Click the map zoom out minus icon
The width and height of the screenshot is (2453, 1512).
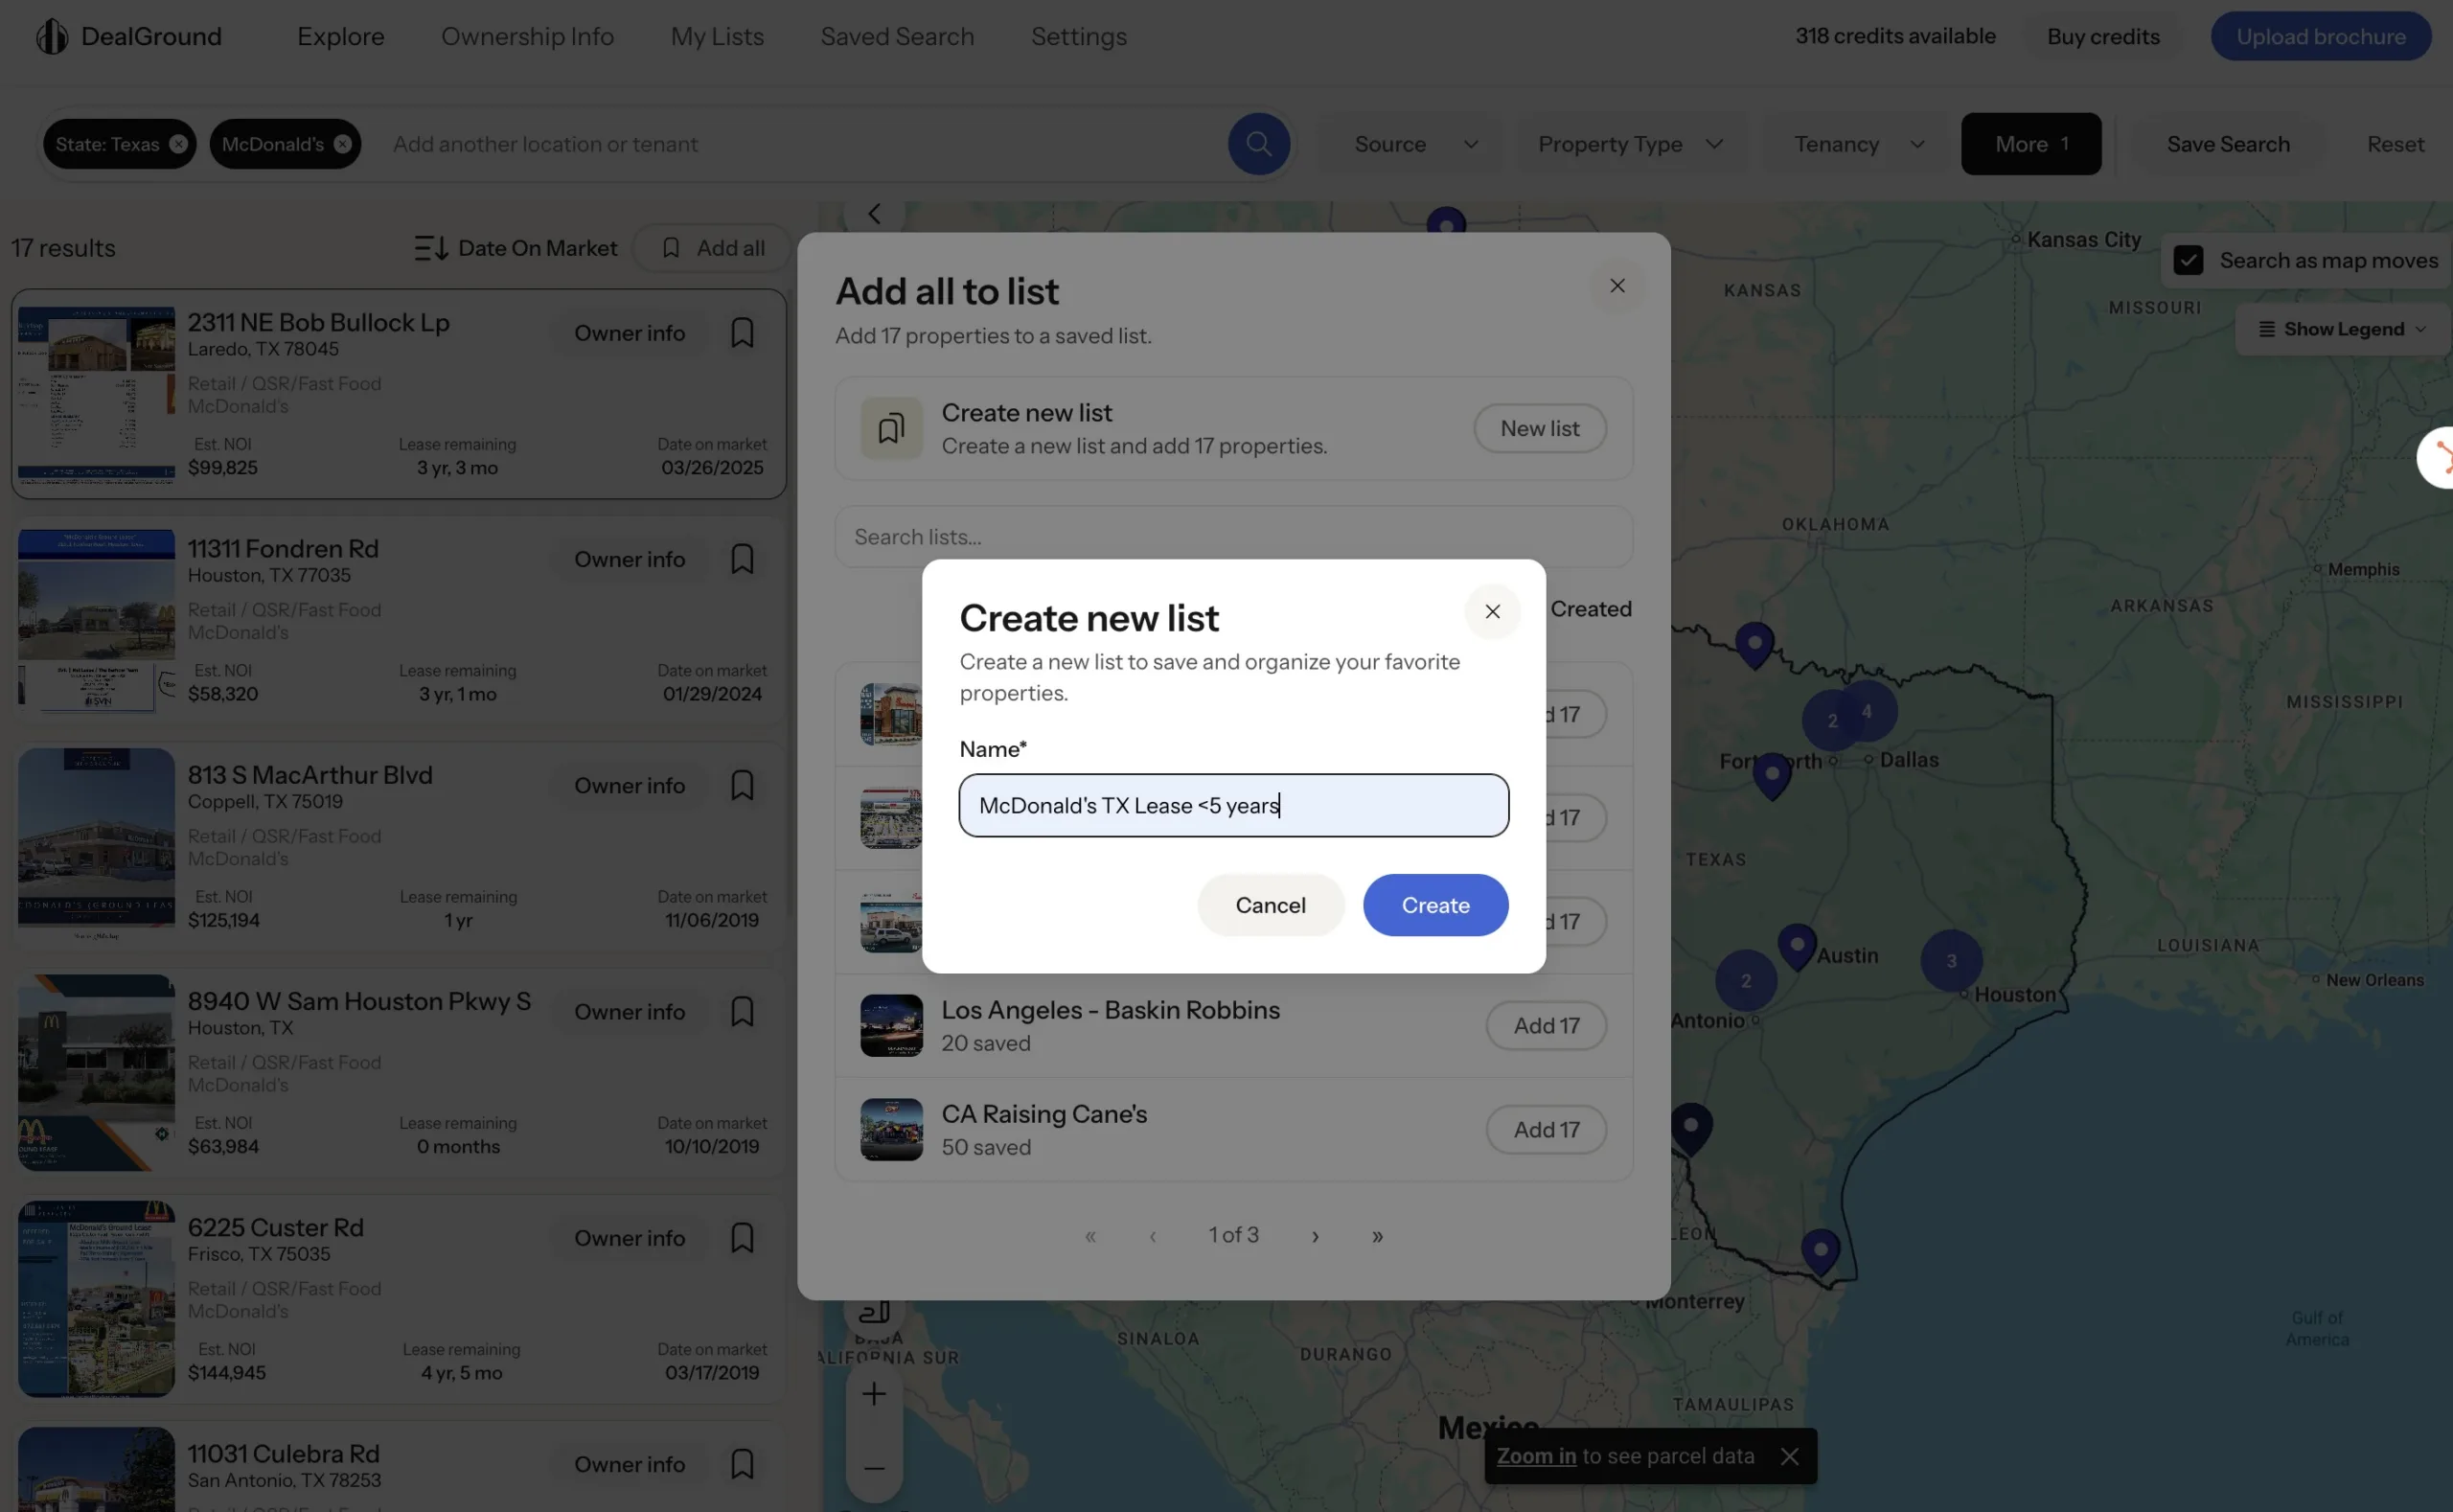coord(873,1468)
